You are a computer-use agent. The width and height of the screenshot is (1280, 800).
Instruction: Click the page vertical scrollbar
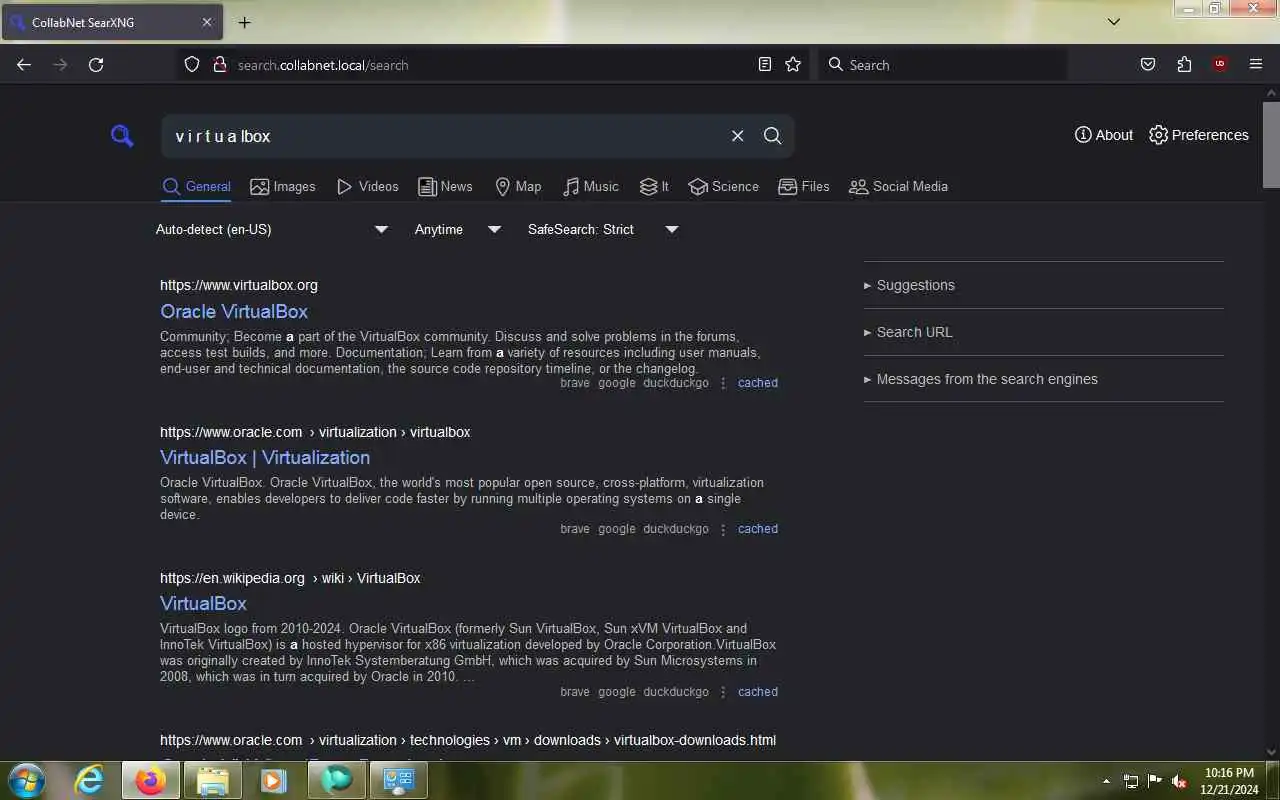1271,144
